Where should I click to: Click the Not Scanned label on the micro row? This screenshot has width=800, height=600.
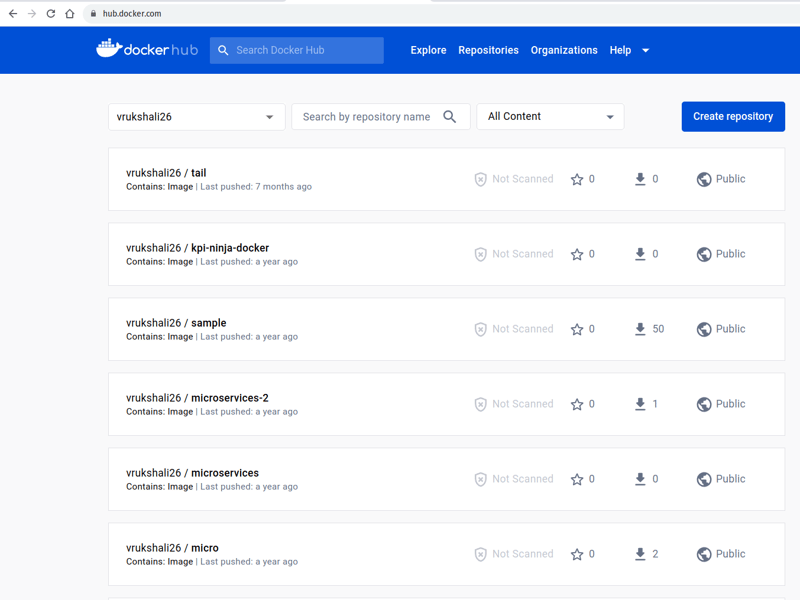pyautogui.click(x=522, y=554)
